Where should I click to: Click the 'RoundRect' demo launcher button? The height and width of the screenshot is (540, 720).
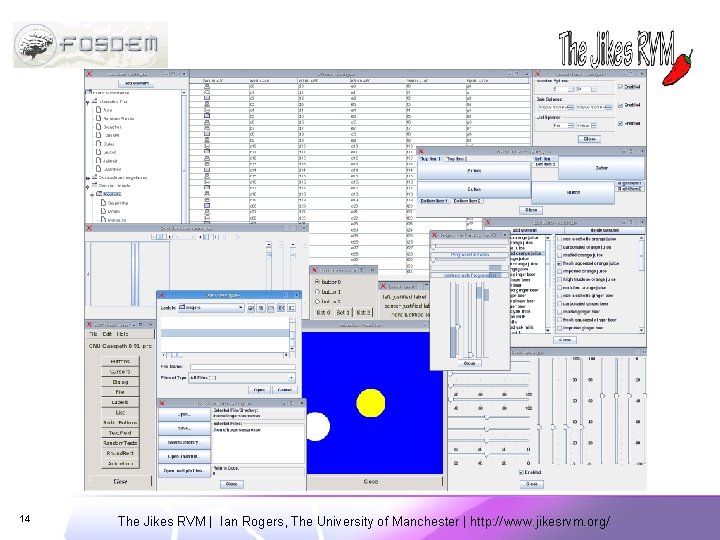tap(120, 453)
